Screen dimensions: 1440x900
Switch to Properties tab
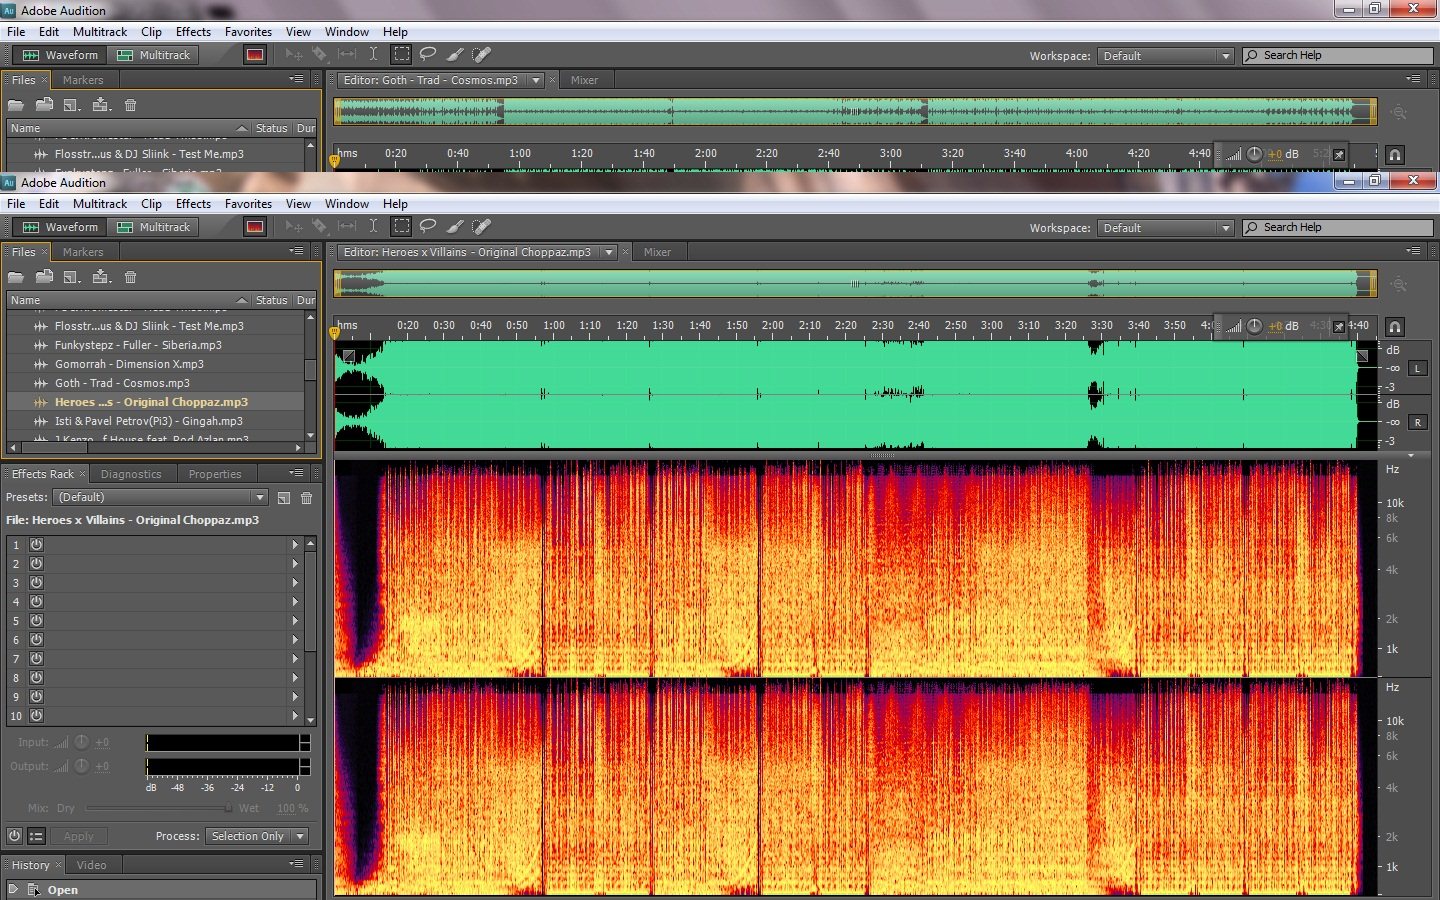pos(215,474)
